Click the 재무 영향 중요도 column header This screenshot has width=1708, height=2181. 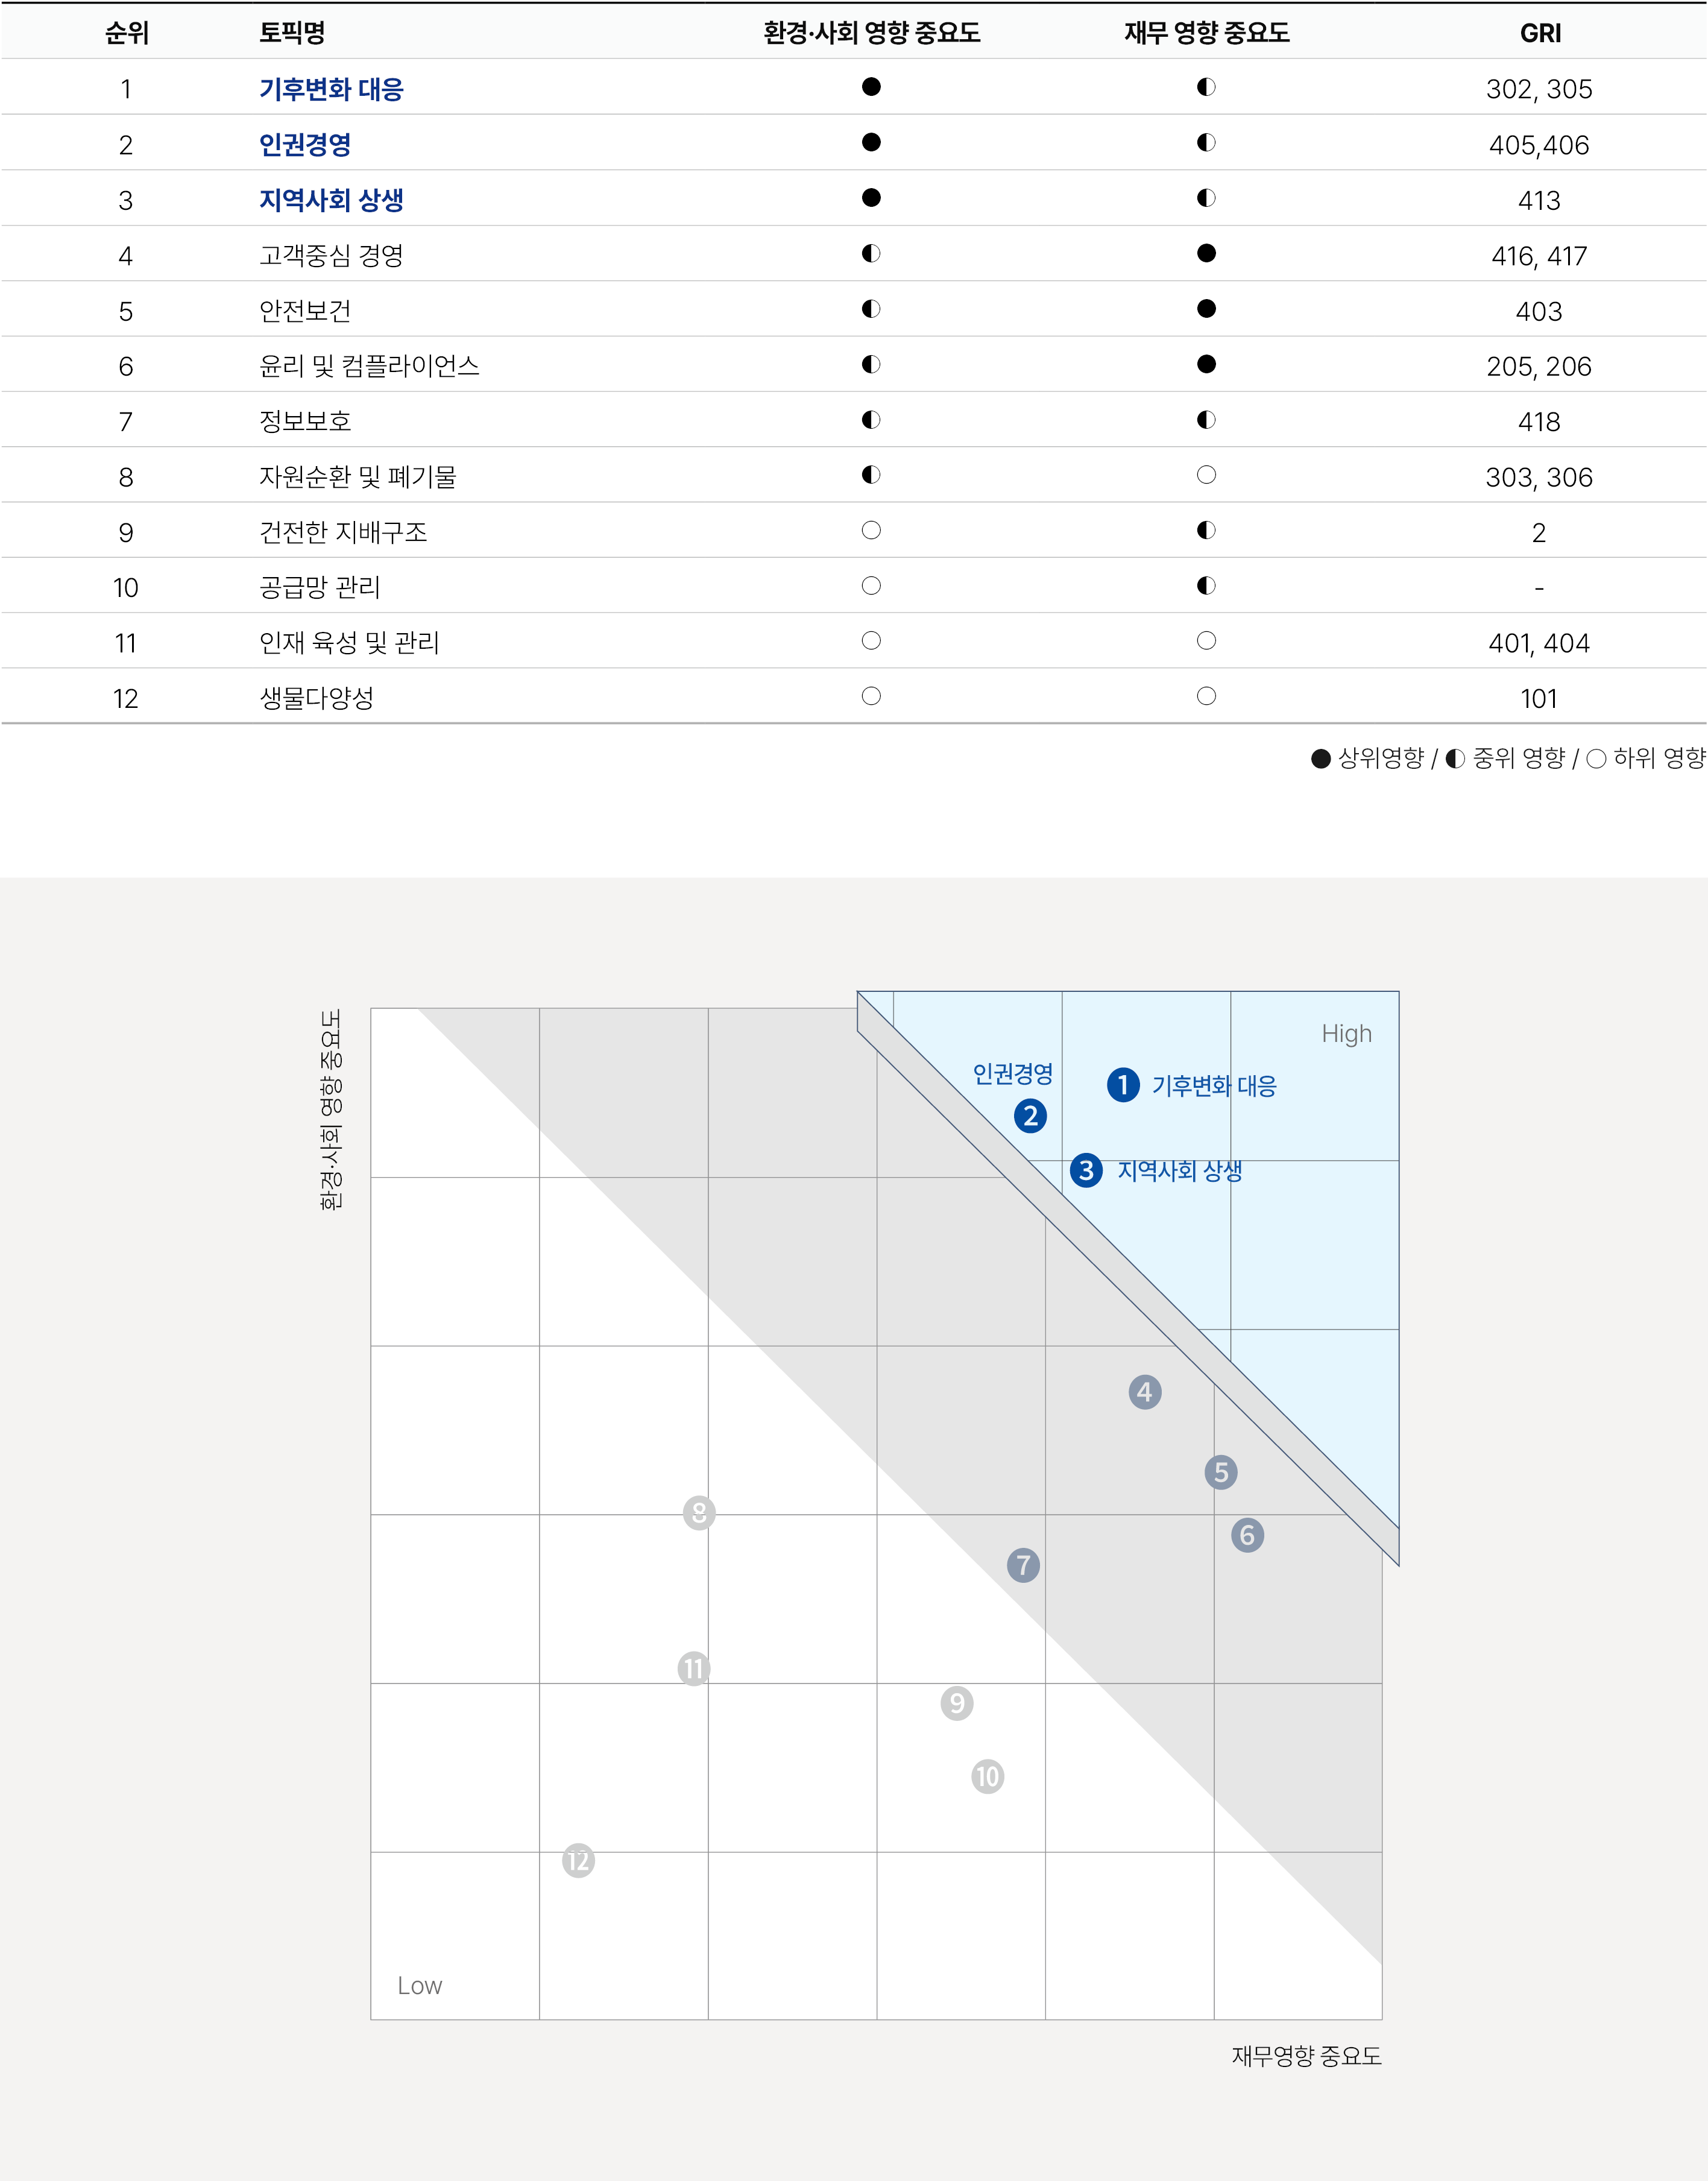pyautogui.click(x=1206, y=33)
